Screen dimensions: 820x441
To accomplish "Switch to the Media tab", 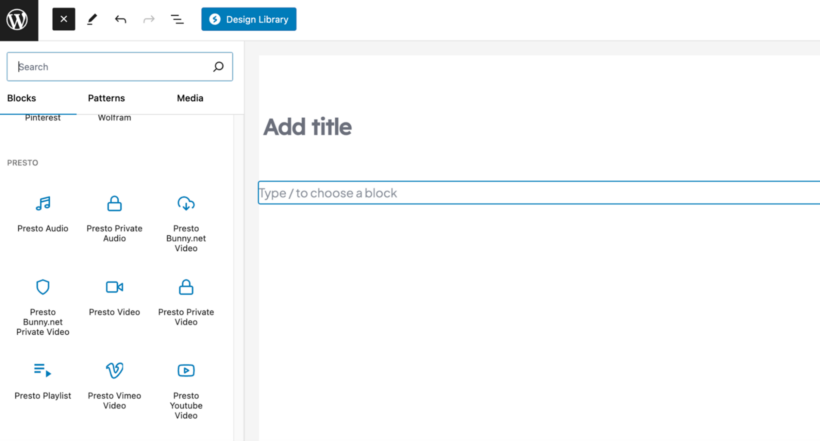I will 190,98.
